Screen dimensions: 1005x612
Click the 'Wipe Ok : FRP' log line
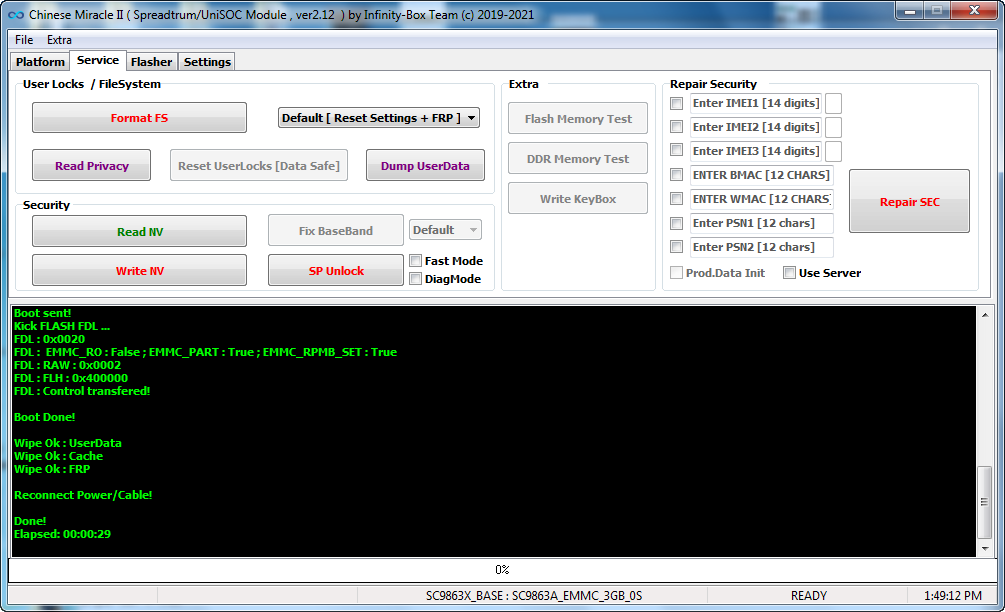tap(52, 469)
